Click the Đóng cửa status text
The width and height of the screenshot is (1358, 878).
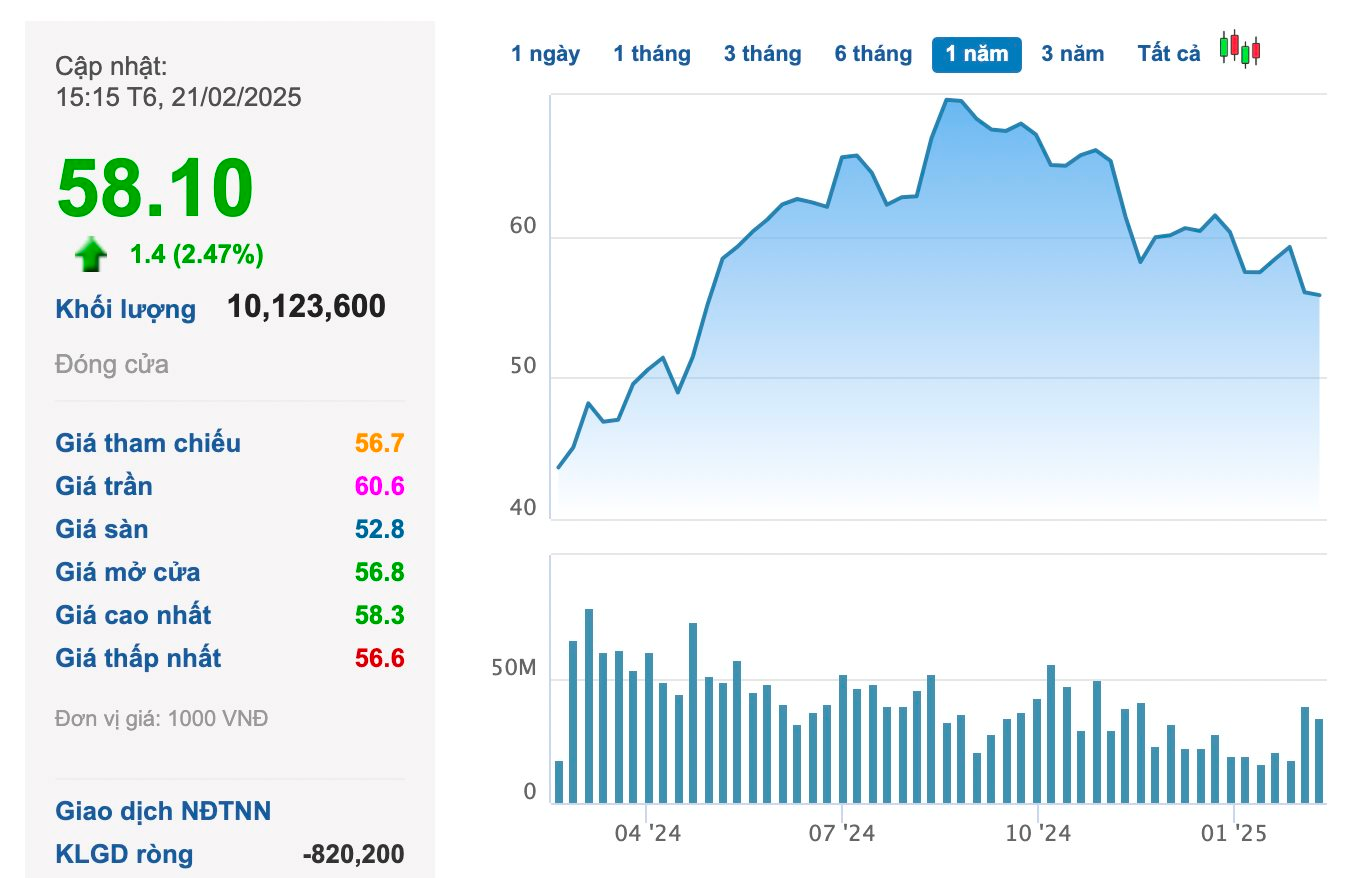(112, 364)
